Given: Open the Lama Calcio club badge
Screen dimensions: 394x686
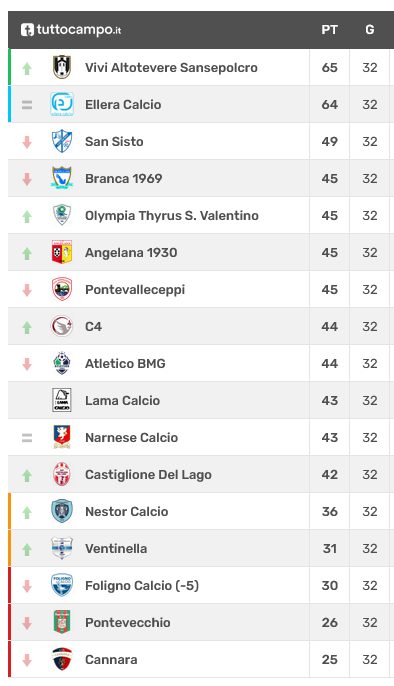Looking at the screenshot, I should [62, 400].
